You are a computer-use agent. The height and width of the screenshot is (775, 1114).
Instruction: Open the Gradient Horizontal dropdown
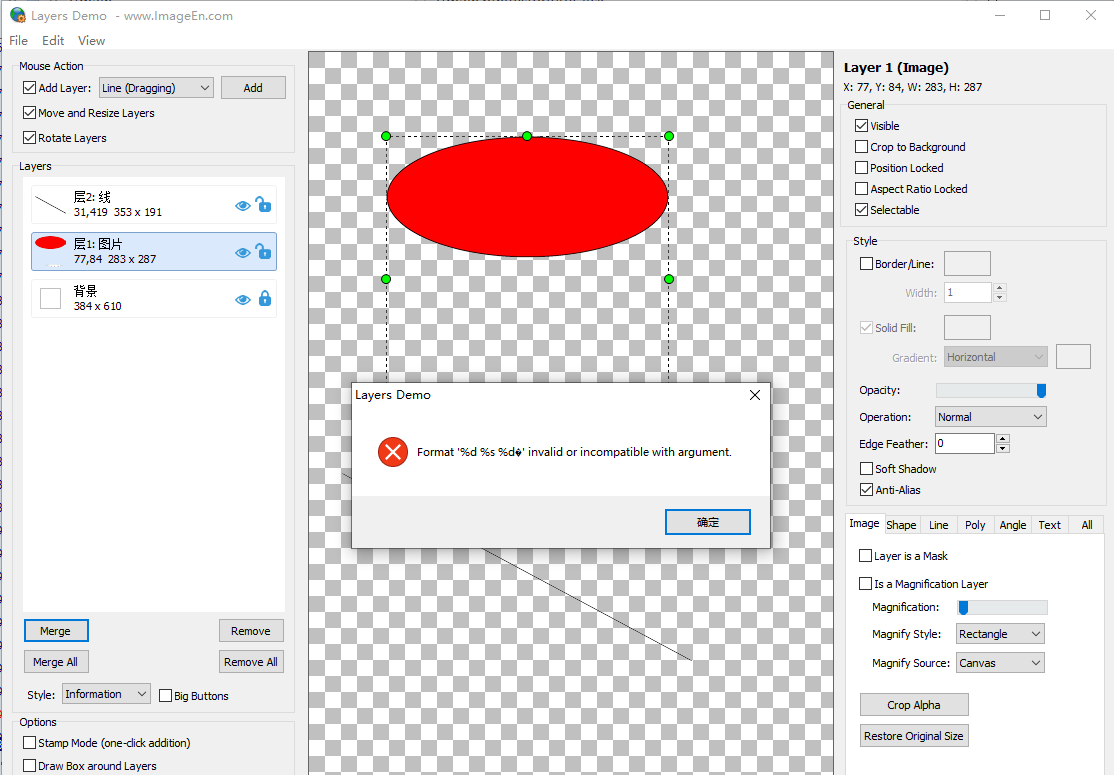[x=996, y=357]
